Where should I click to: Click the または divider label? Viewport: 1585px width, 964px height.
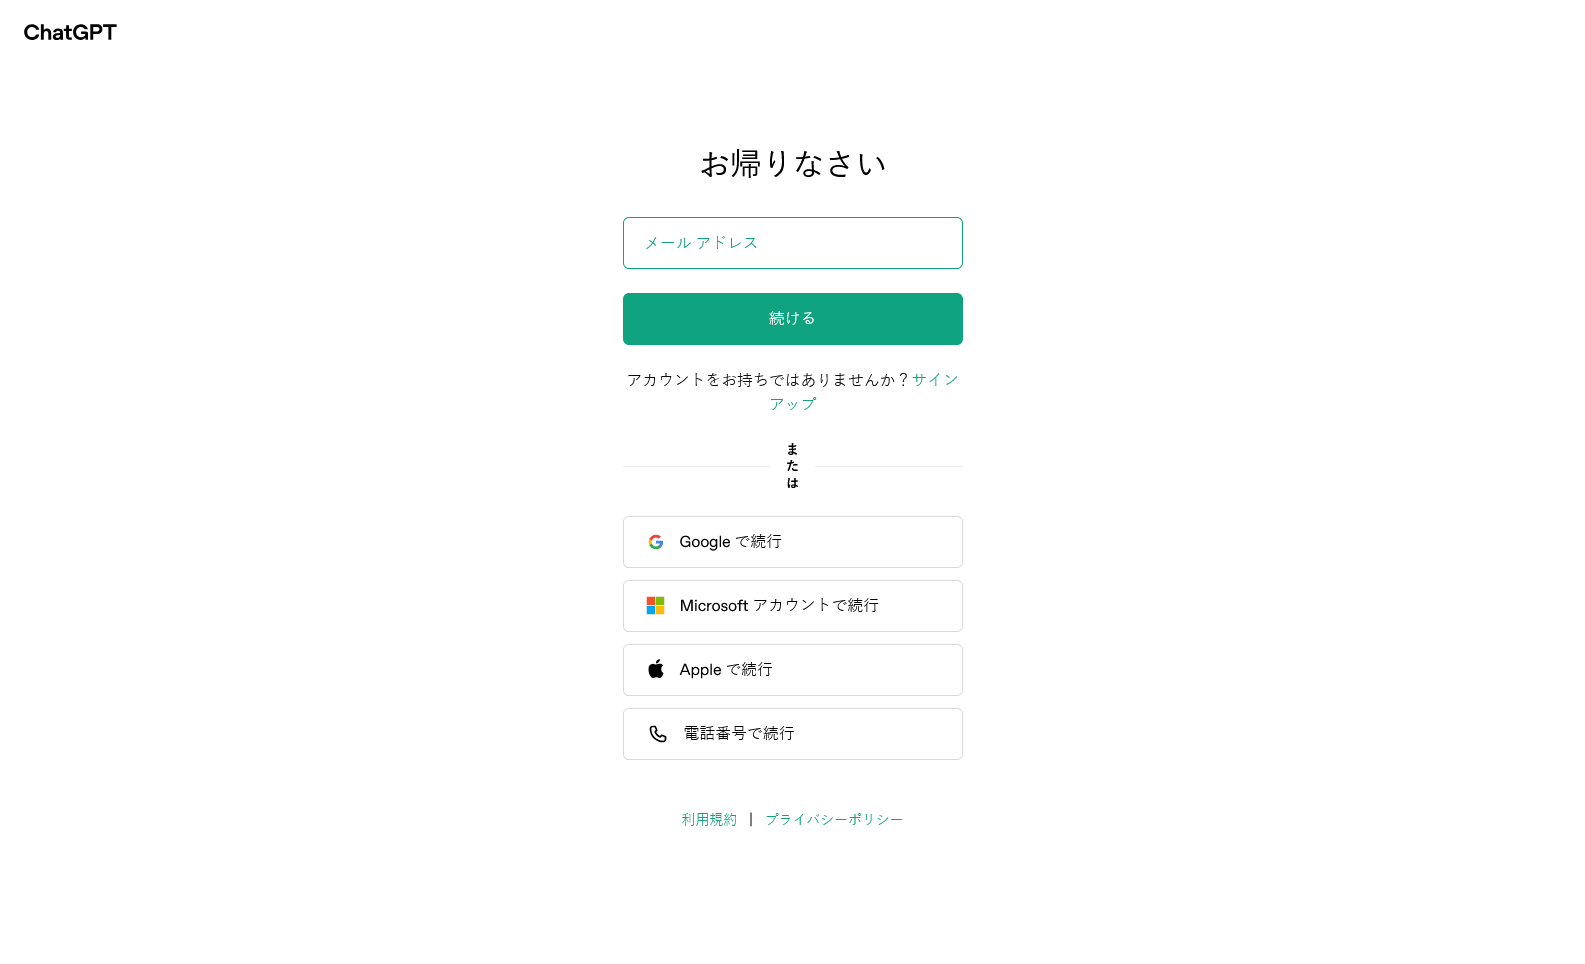[793, 466]
